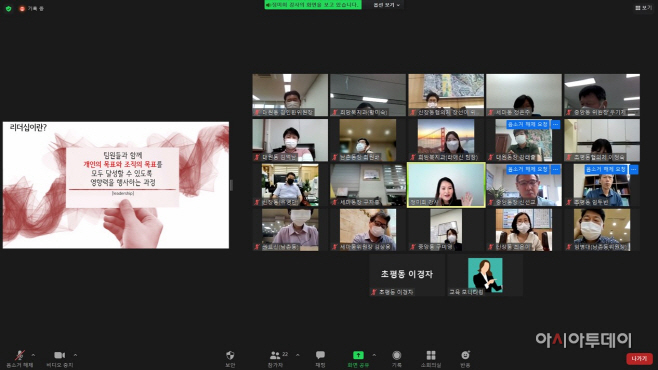Open more options on 중앙동장 신선교 tile

point(556,169)
